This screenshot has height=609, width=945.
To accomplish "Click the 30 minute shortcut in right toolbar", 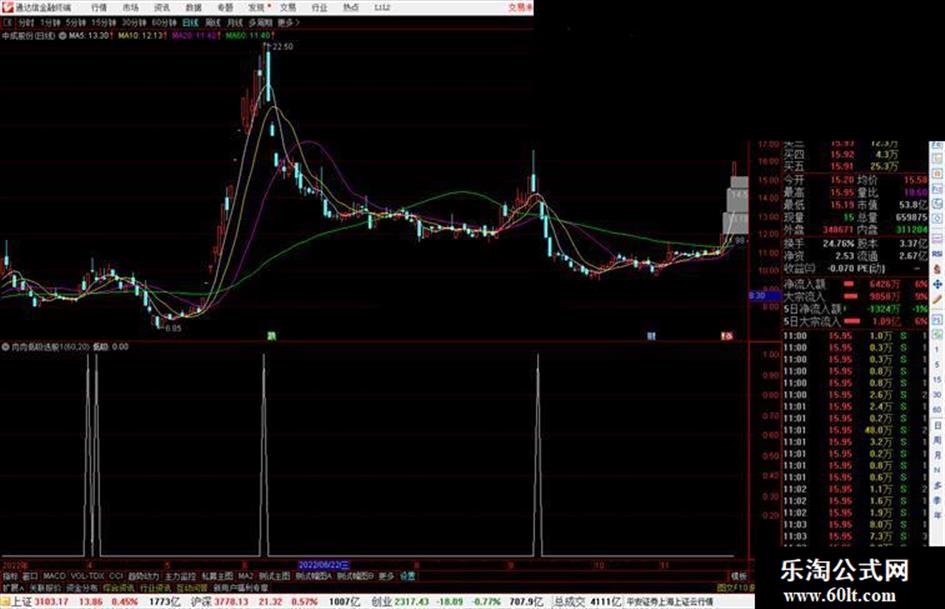I will tap(937, 395).
